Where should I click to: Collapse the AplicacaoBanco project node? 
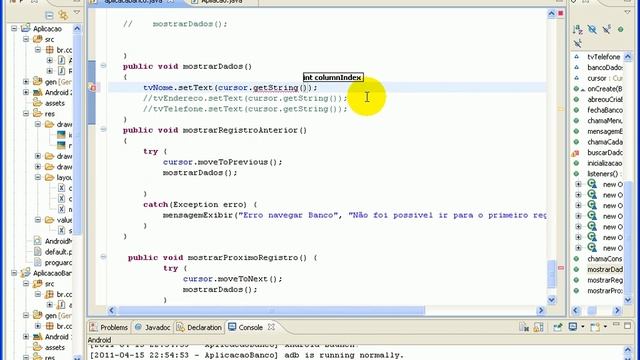(x=14, y=273)
